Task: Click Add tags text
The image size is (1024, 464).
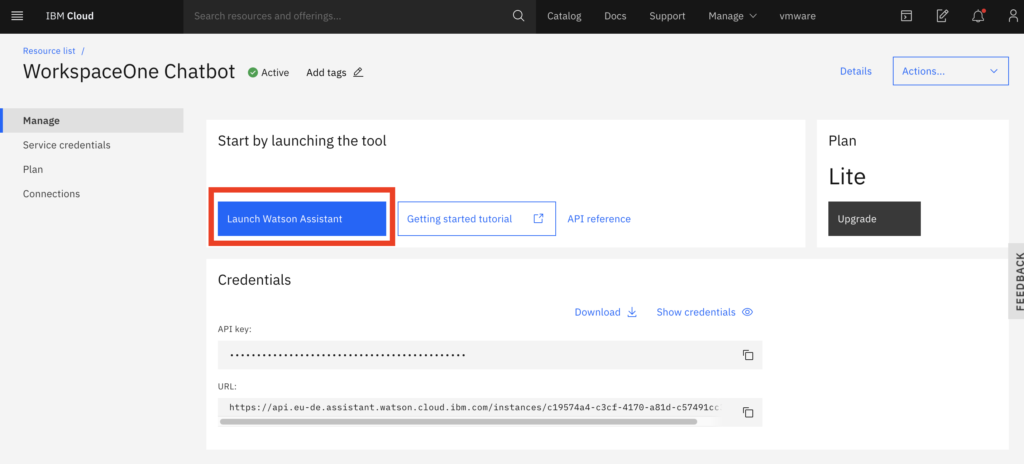Action: click(x=326, y=73)
